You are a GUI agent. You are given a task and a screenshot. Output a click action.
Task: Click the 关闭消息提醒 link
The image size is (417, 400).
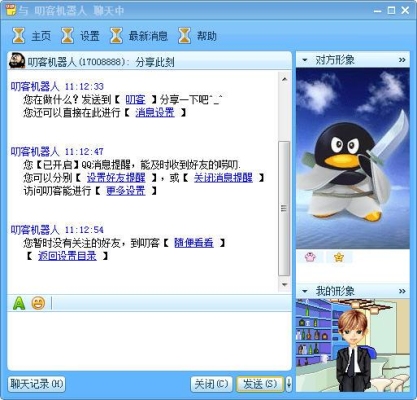[x=223, y=178]
